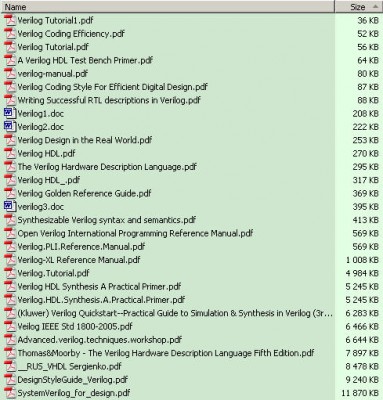
Task: Click the PDF icon for verilog-manual.pdf
Action: click(10, 74)
